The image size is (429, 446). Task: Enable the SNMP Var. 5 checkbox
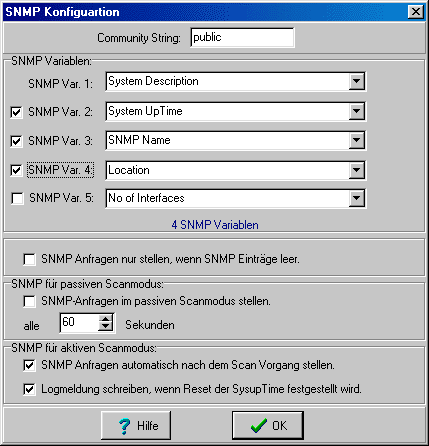[x=17, y=198]
